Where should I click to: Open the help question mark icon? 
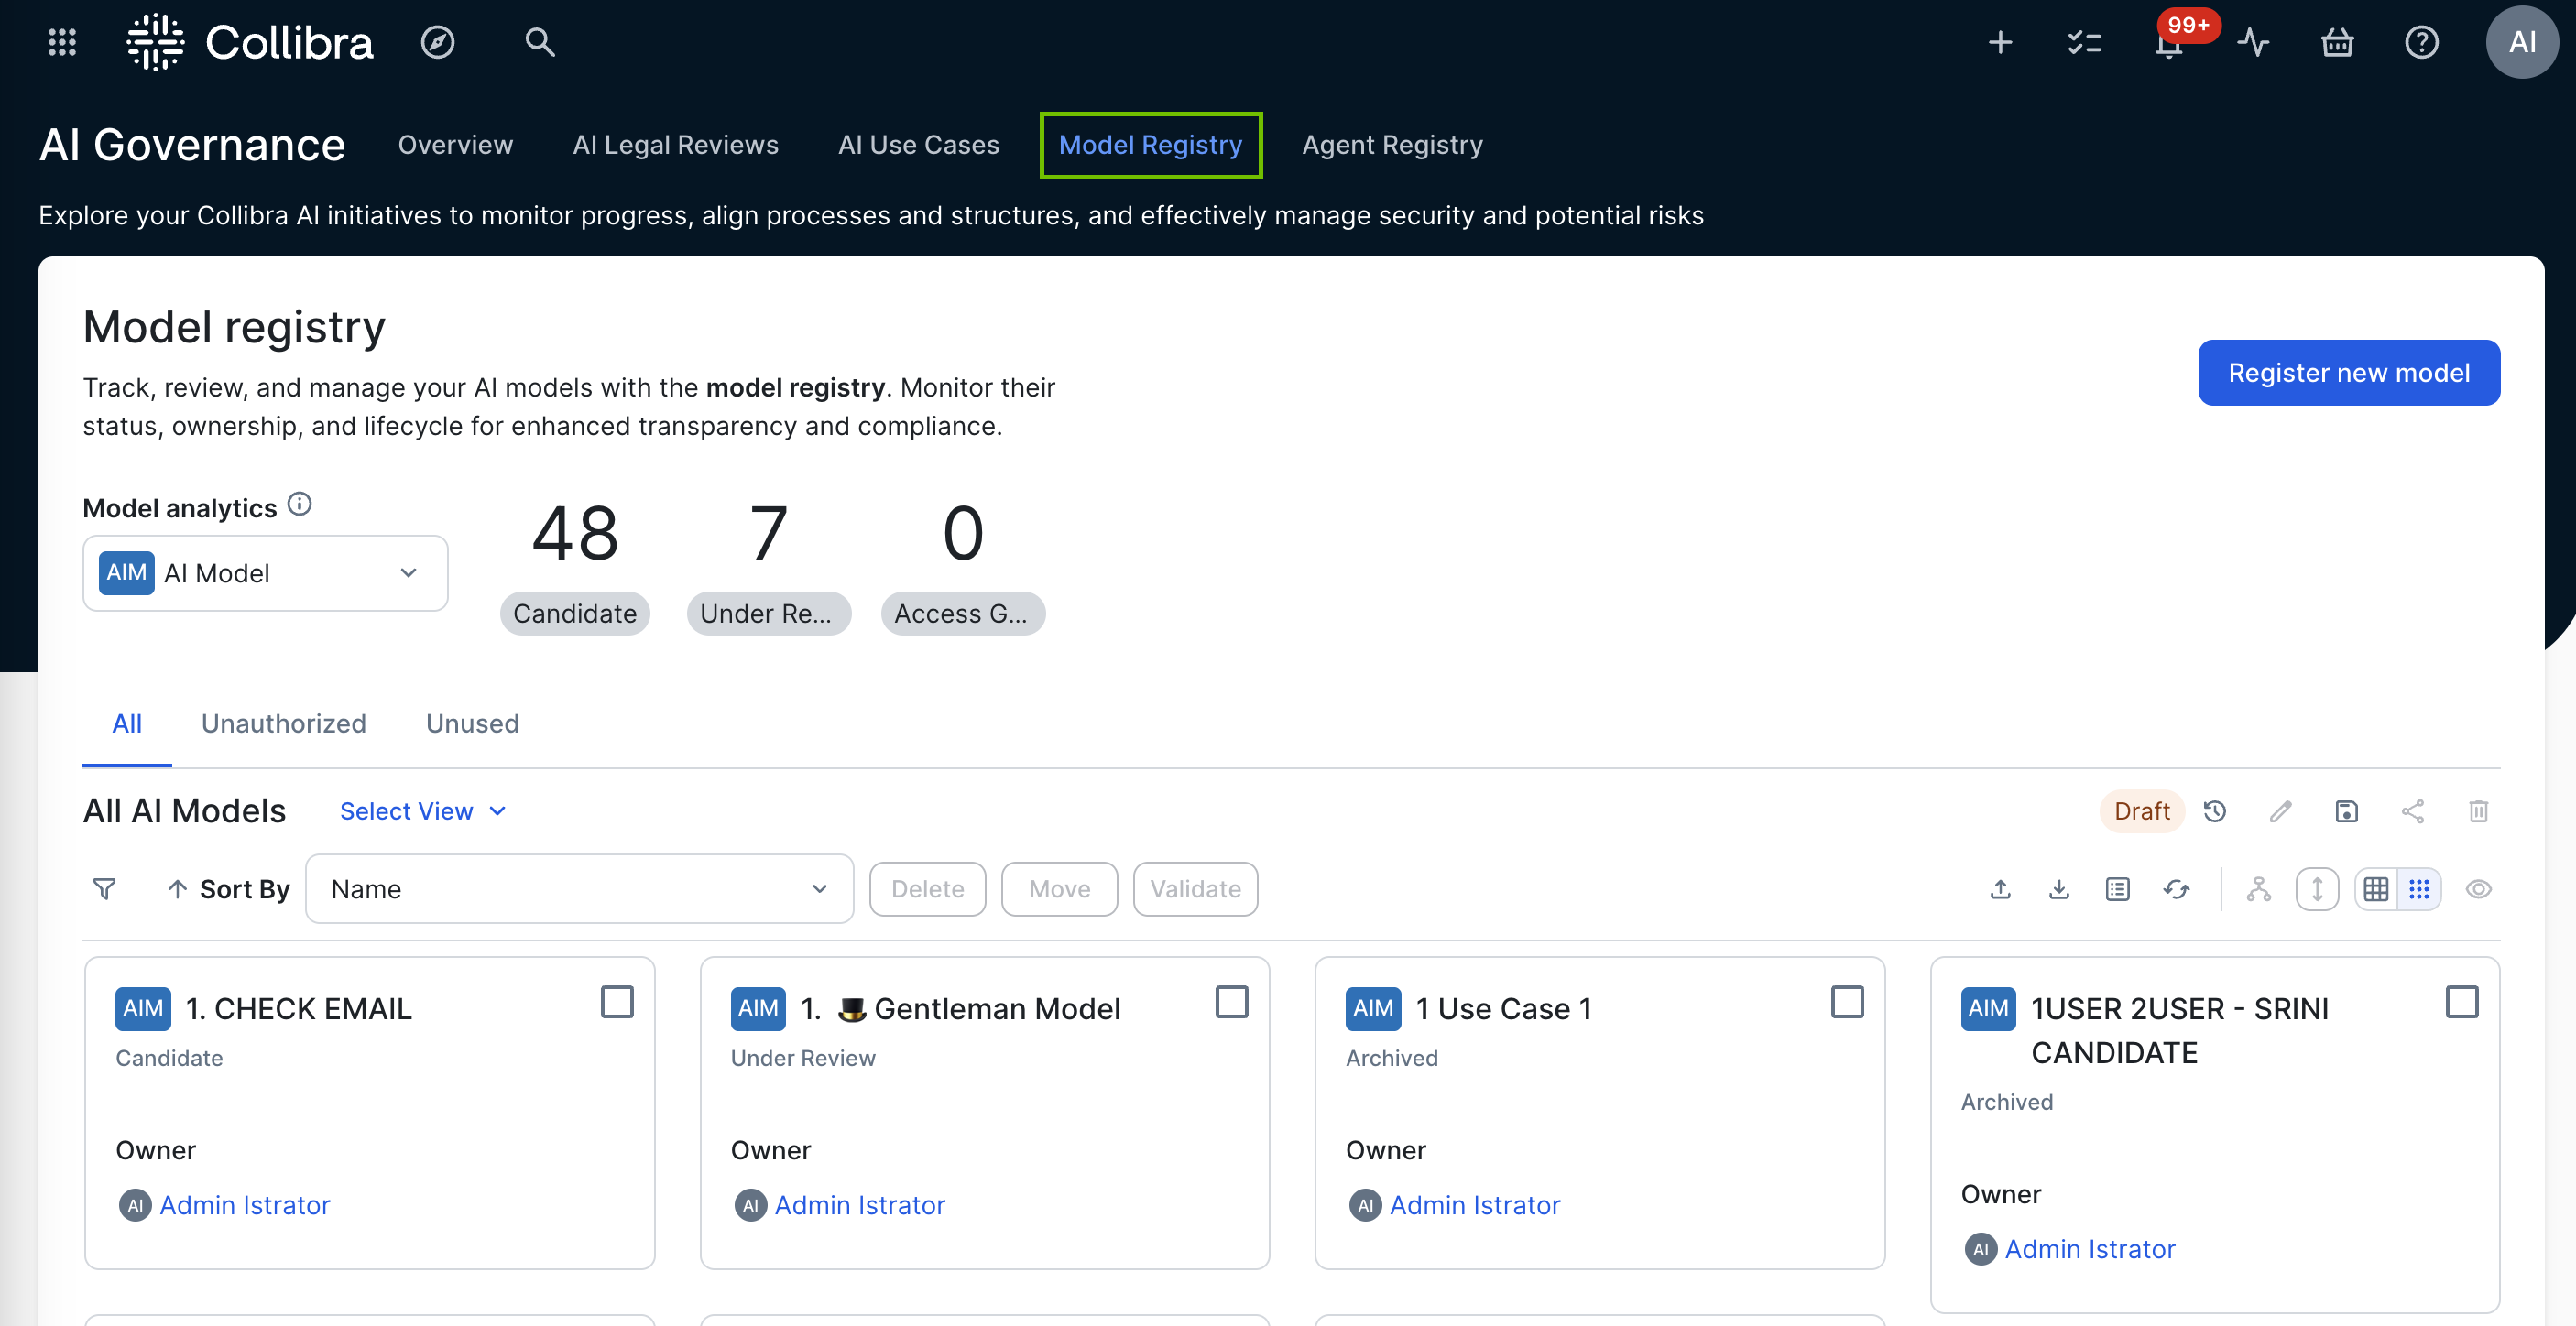[2421, 42]
